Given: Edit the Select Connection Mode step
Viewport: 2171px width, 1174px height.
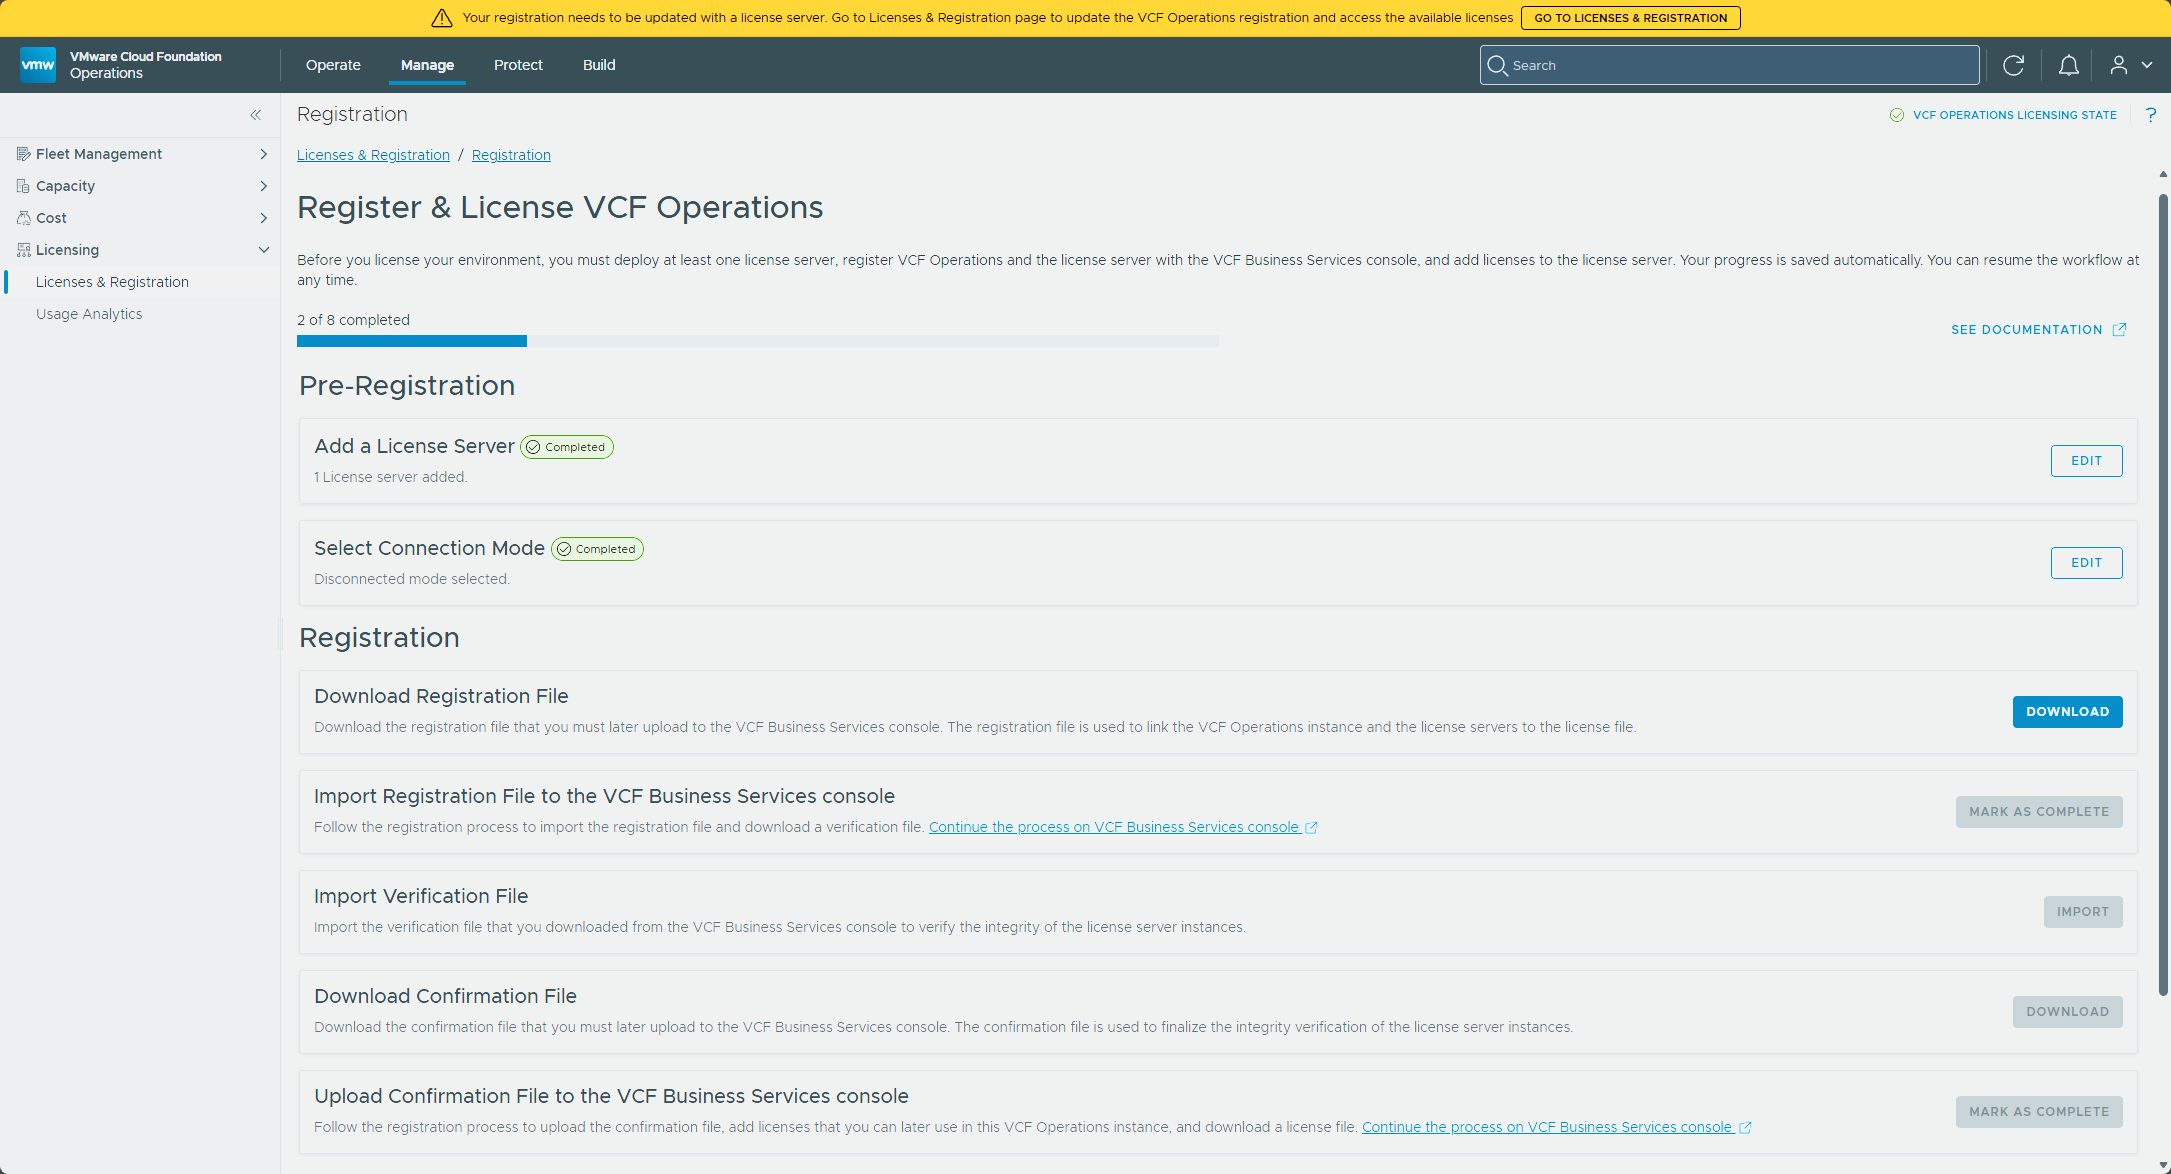Looking at the screenshot, I should pyautogui.click(x=2086, y=563).
